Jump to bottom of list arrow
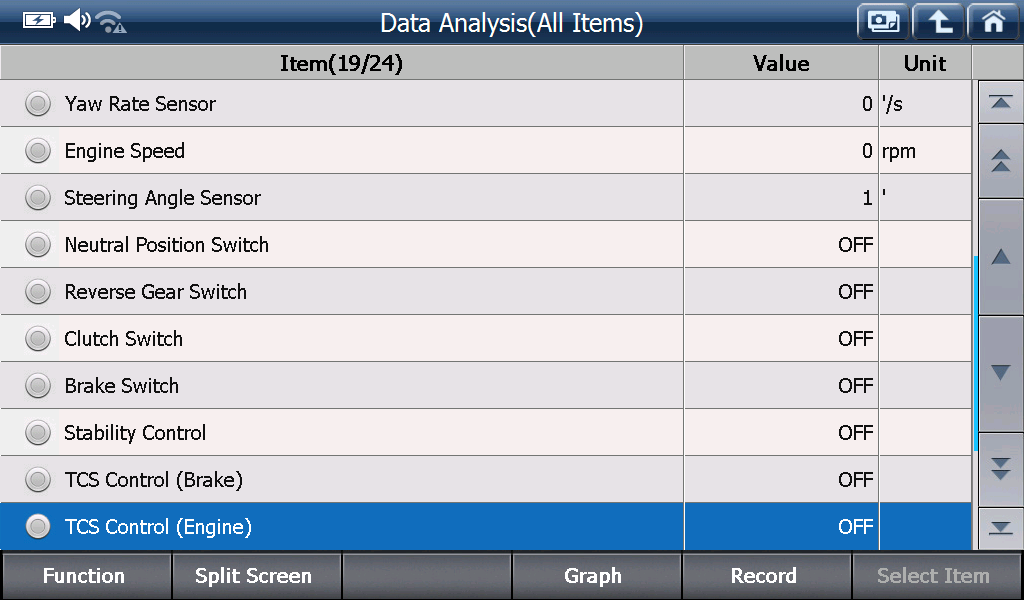 click(x=1000, y=528)
